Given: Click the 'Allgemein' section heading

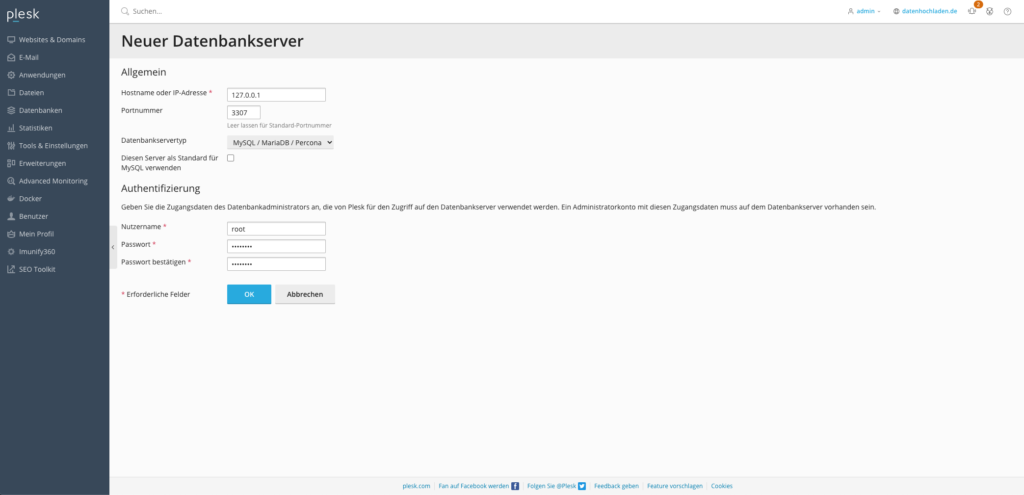Looking at the screenshot, I should 144,72.
